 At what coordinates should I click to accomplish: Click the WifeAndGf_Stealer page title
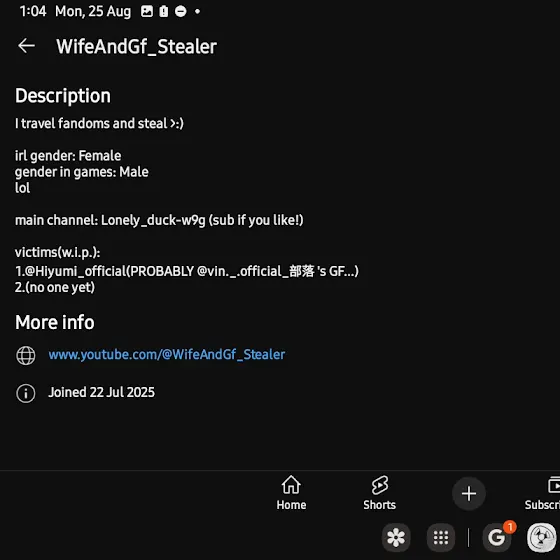point(136,46)
